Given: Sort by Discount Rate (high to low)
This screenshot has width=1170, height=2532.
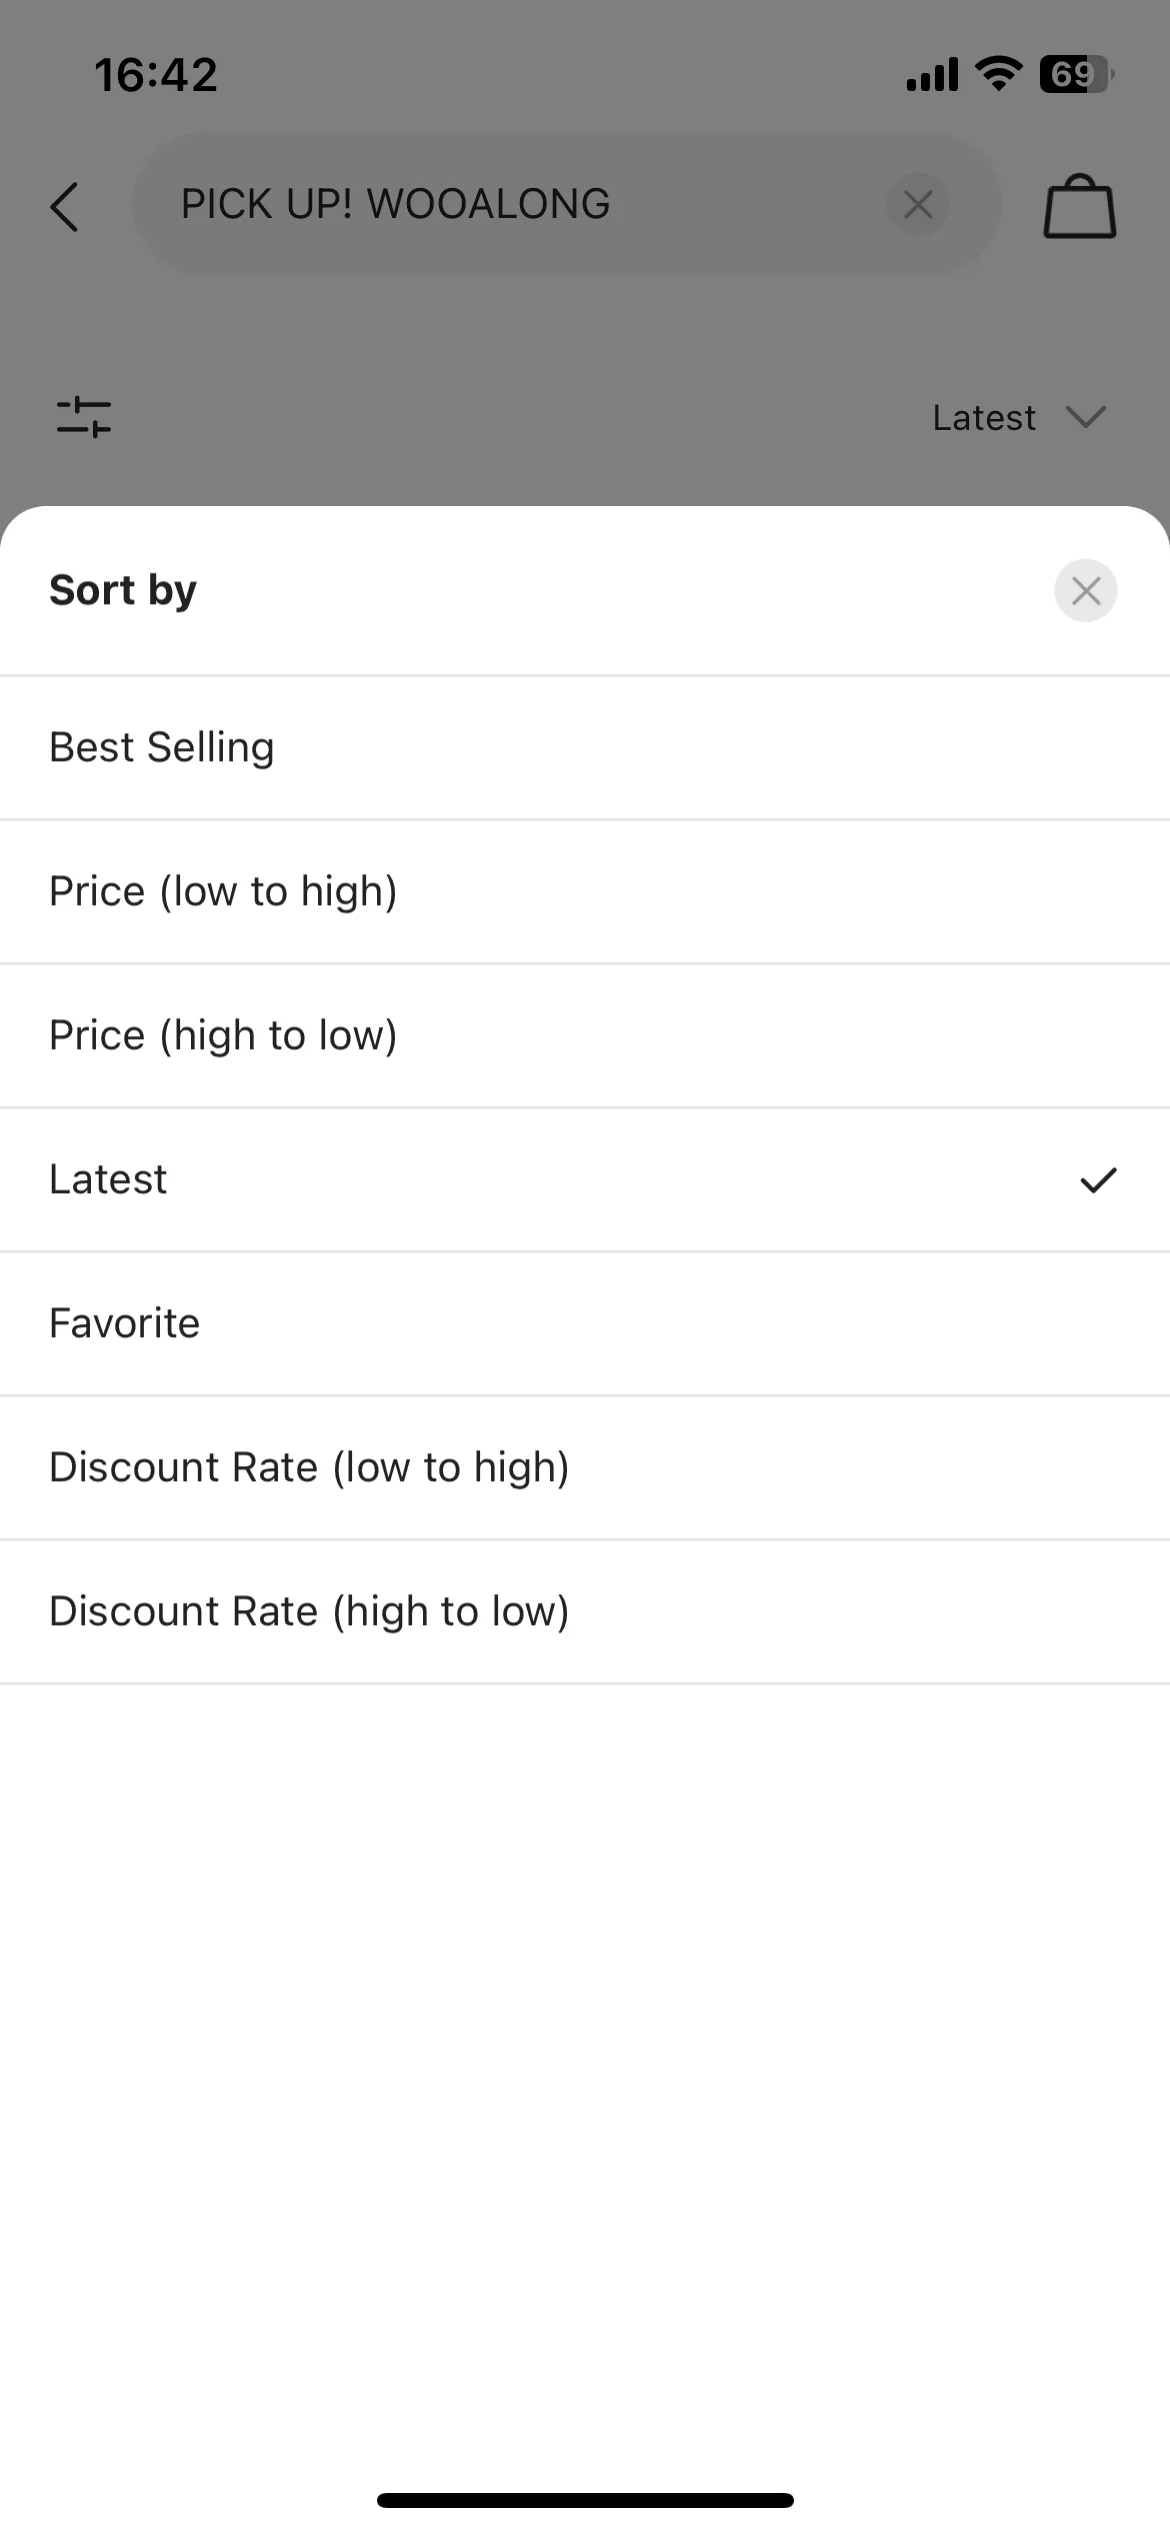Looking at the screenshot, I should click(585, 1612).
